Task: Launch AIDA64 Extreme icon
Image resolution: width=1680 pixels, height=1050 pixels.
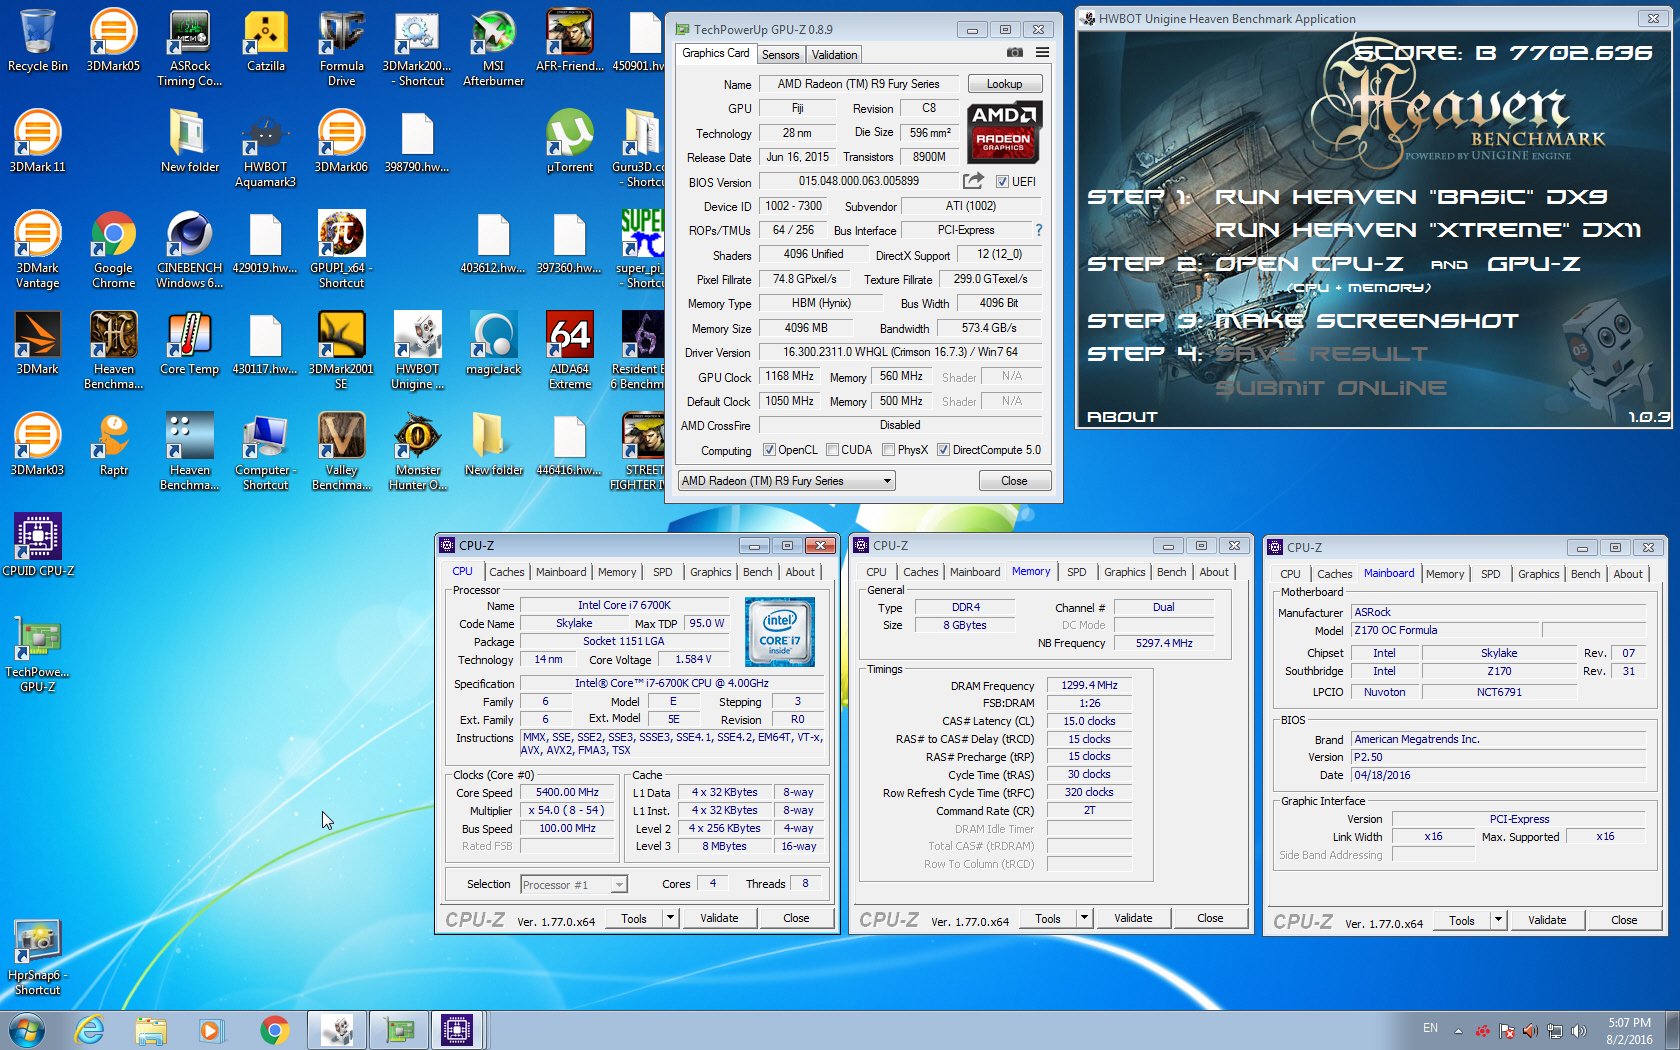Action: (x=569, y=351)
